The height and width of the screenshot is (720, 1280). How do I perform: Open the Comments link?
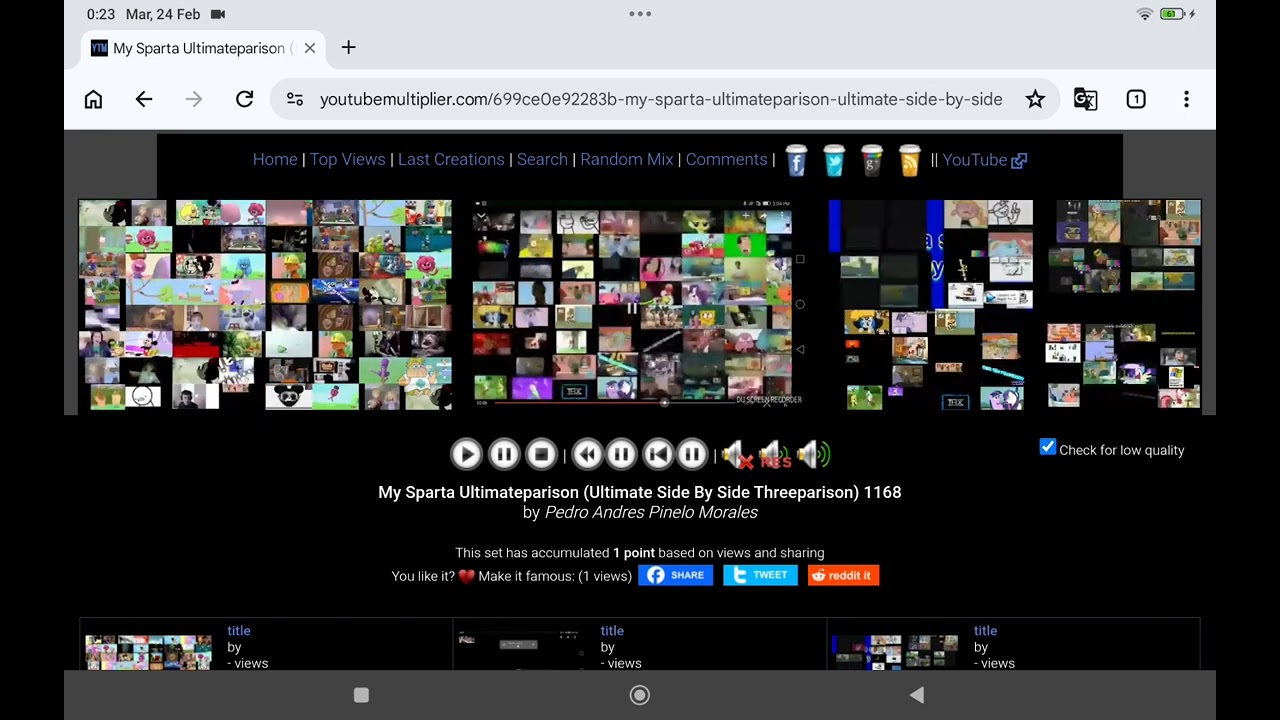(x=727, y=160)
